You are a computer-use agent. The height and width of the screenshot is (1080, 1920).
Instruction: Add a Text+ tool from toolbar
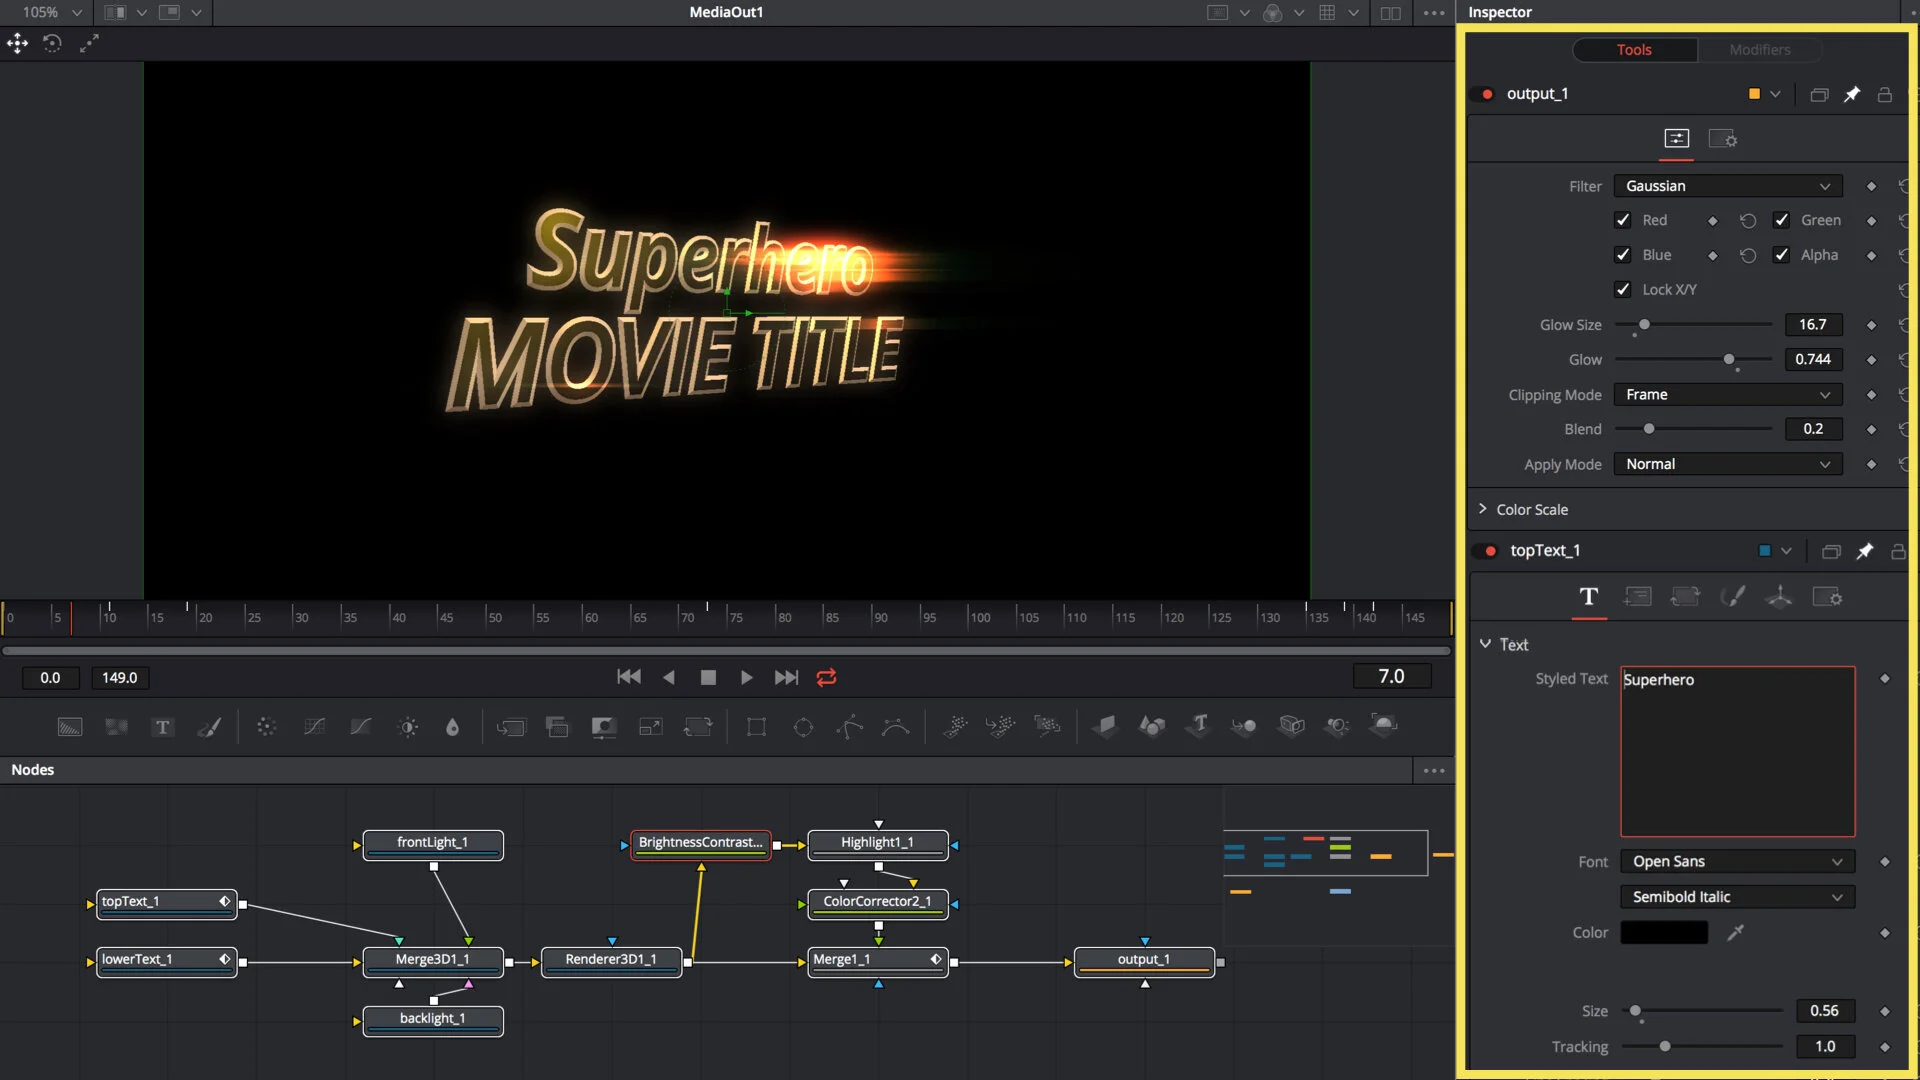pos(163,727)
